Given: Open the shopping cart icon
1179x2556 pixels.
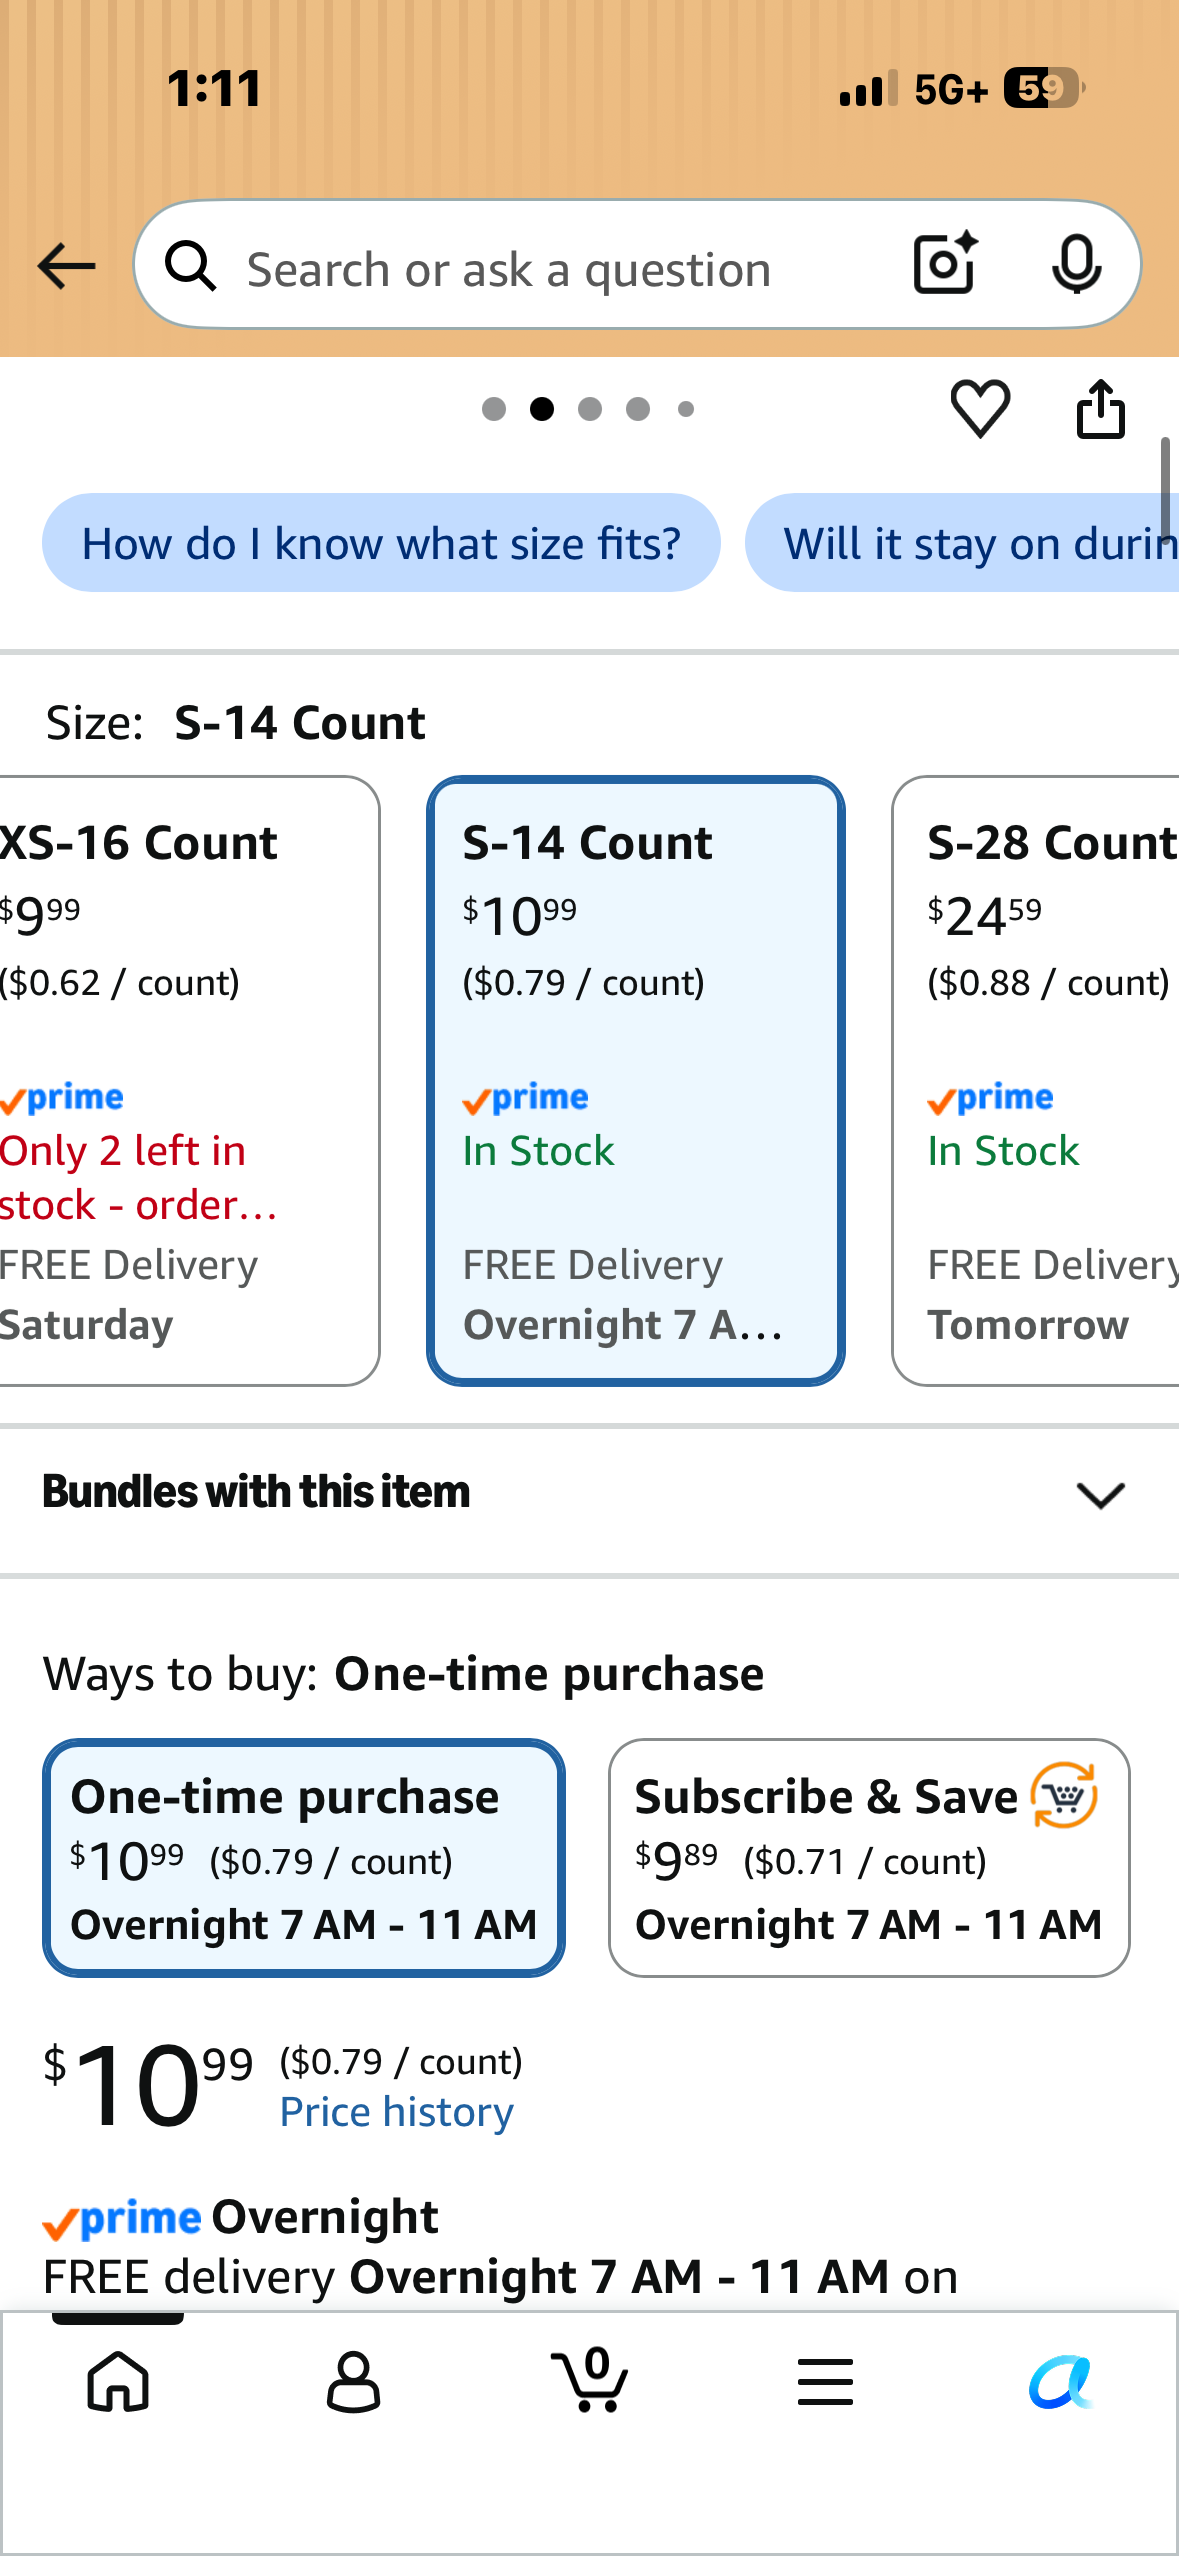Looking at the screenshot, I should point(590,2380).
